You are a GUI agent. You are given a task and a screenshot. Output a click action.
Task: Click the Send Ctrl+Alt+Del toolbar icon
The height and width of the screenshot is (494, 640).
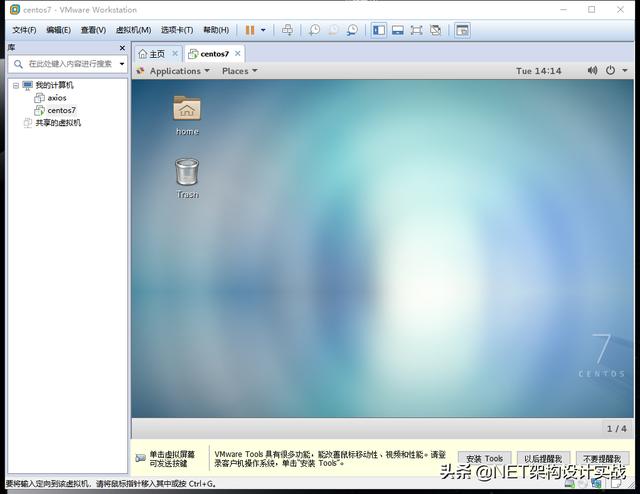(x=287, y=30)
